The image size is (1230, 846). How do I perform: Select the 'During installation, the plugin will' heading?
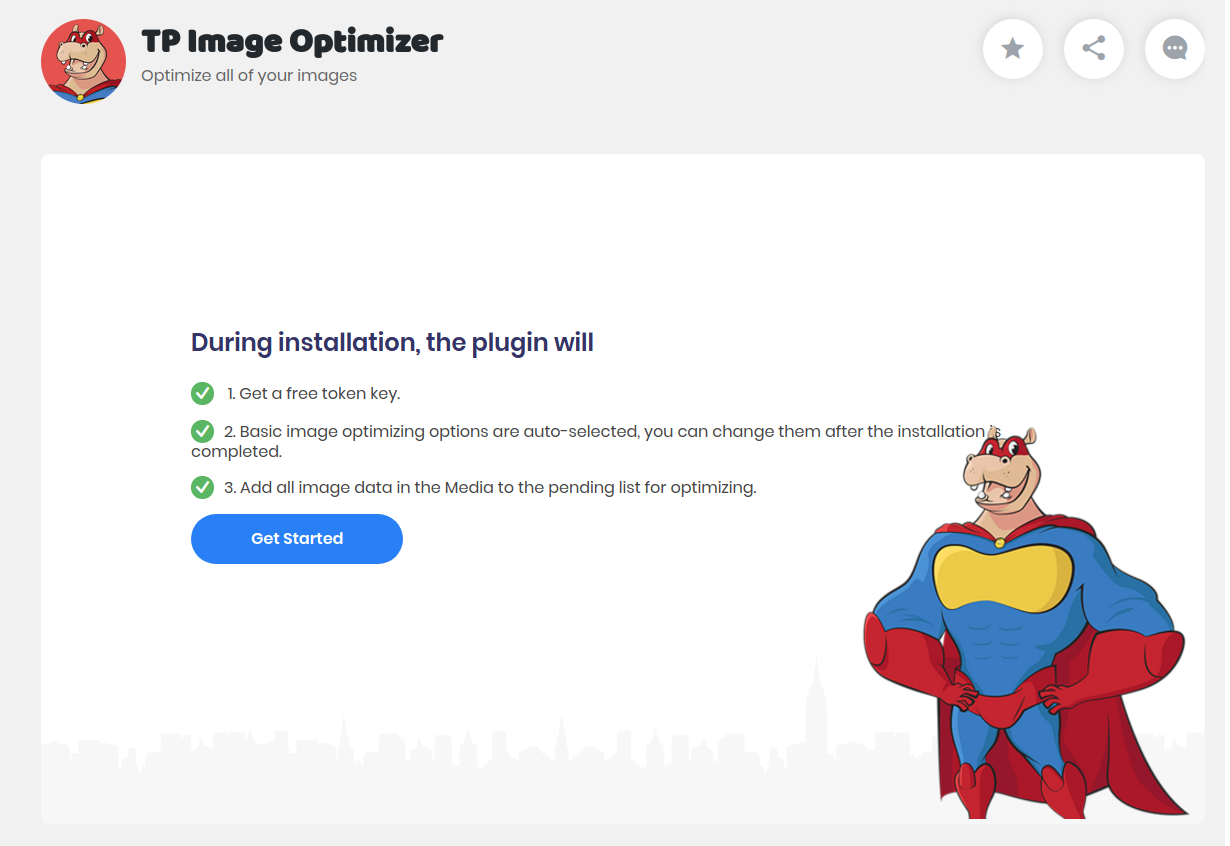click(392, 342)
